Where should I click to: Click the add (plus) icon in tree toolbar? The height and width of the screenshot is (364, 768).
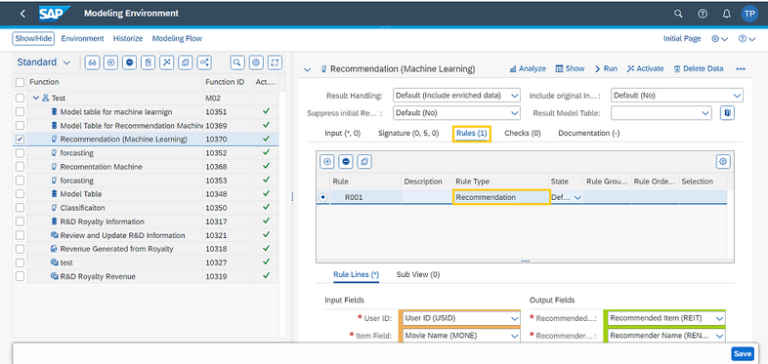pyautogui.click(x=111, y=62)
